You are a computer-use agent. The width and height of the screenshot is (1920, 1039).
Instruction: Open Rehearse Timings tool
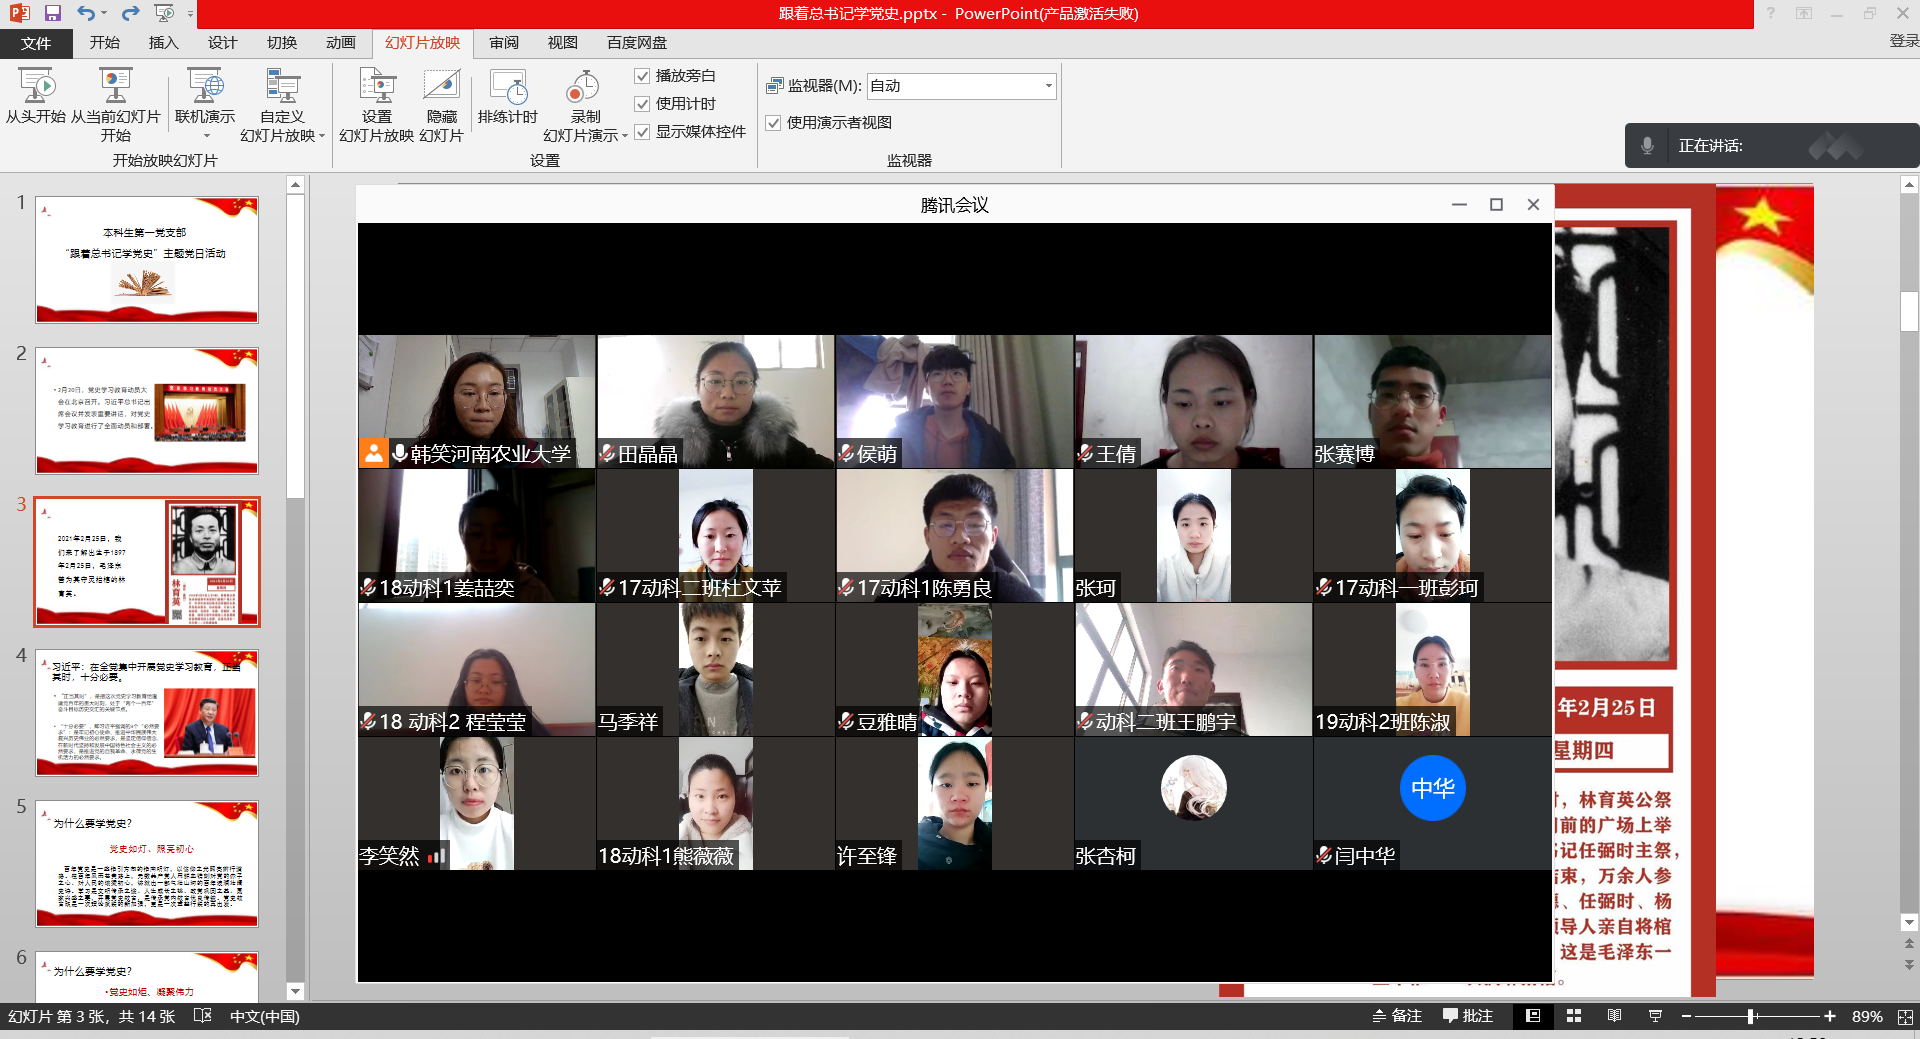click(508, 100)
